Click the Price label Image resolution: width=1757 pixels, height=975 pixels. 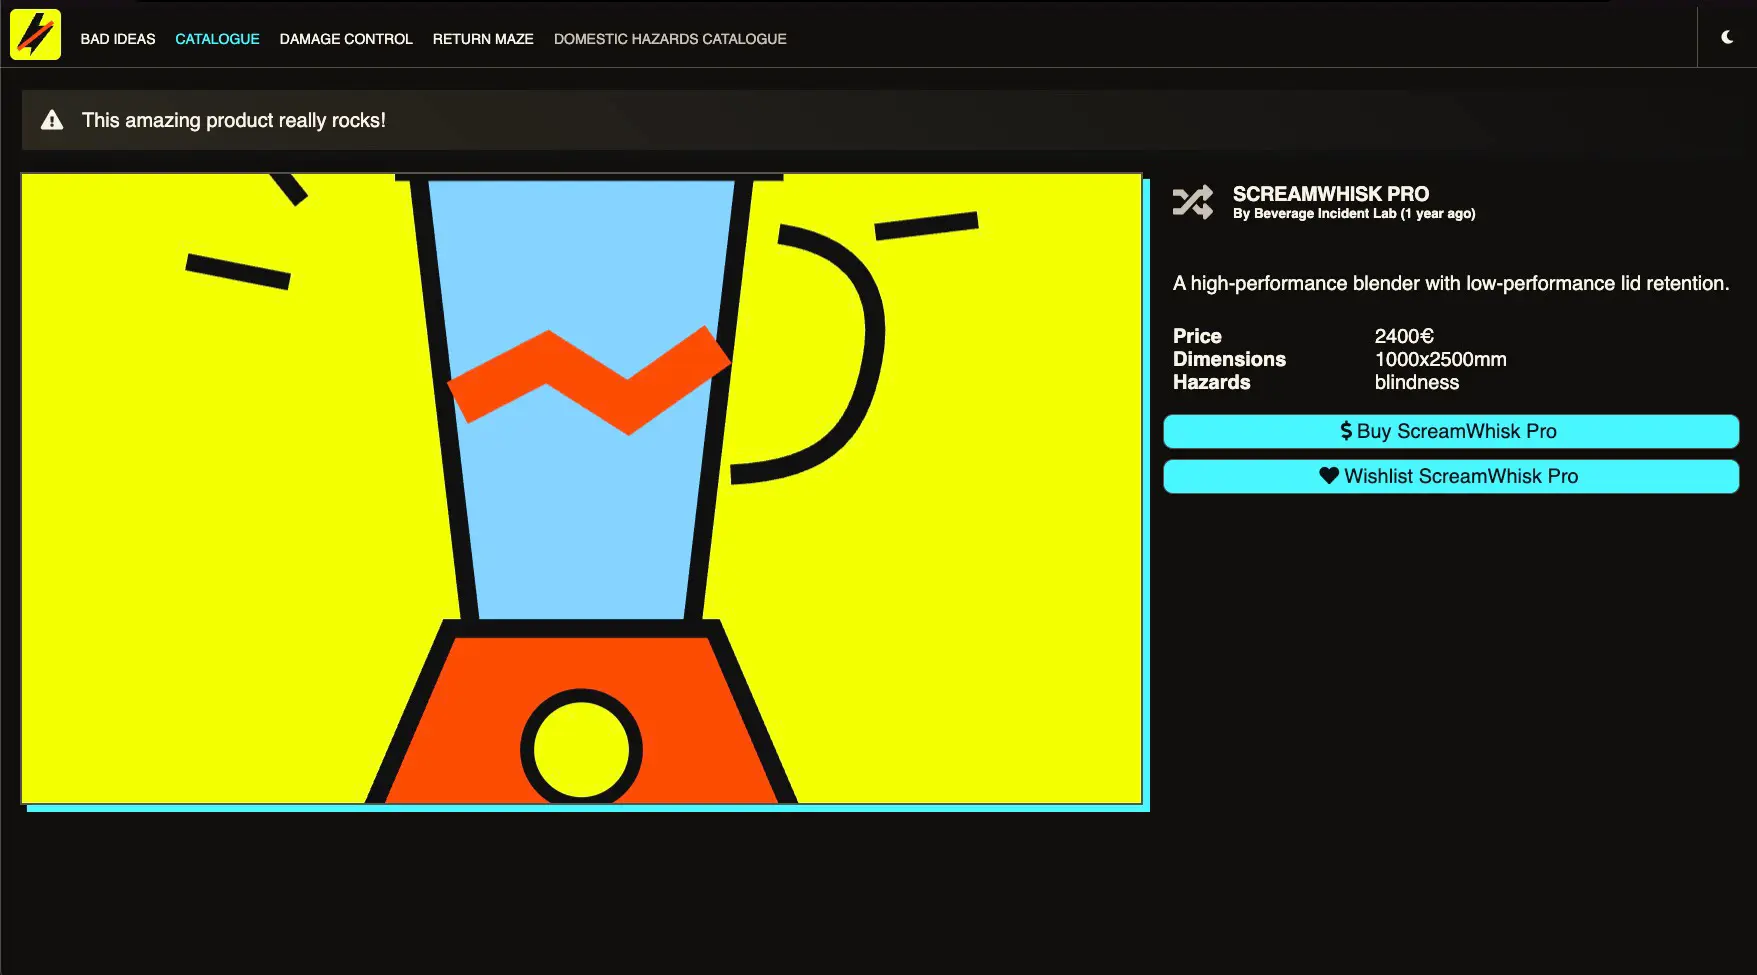[1197, 336]
